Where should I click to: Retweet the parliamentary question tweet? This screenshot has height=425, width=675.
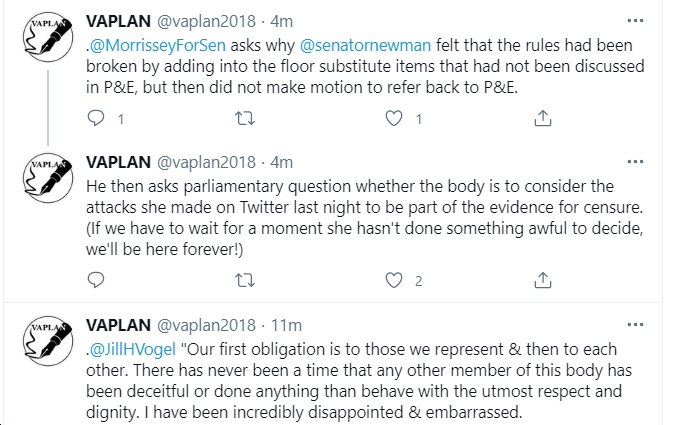[245, 280]
